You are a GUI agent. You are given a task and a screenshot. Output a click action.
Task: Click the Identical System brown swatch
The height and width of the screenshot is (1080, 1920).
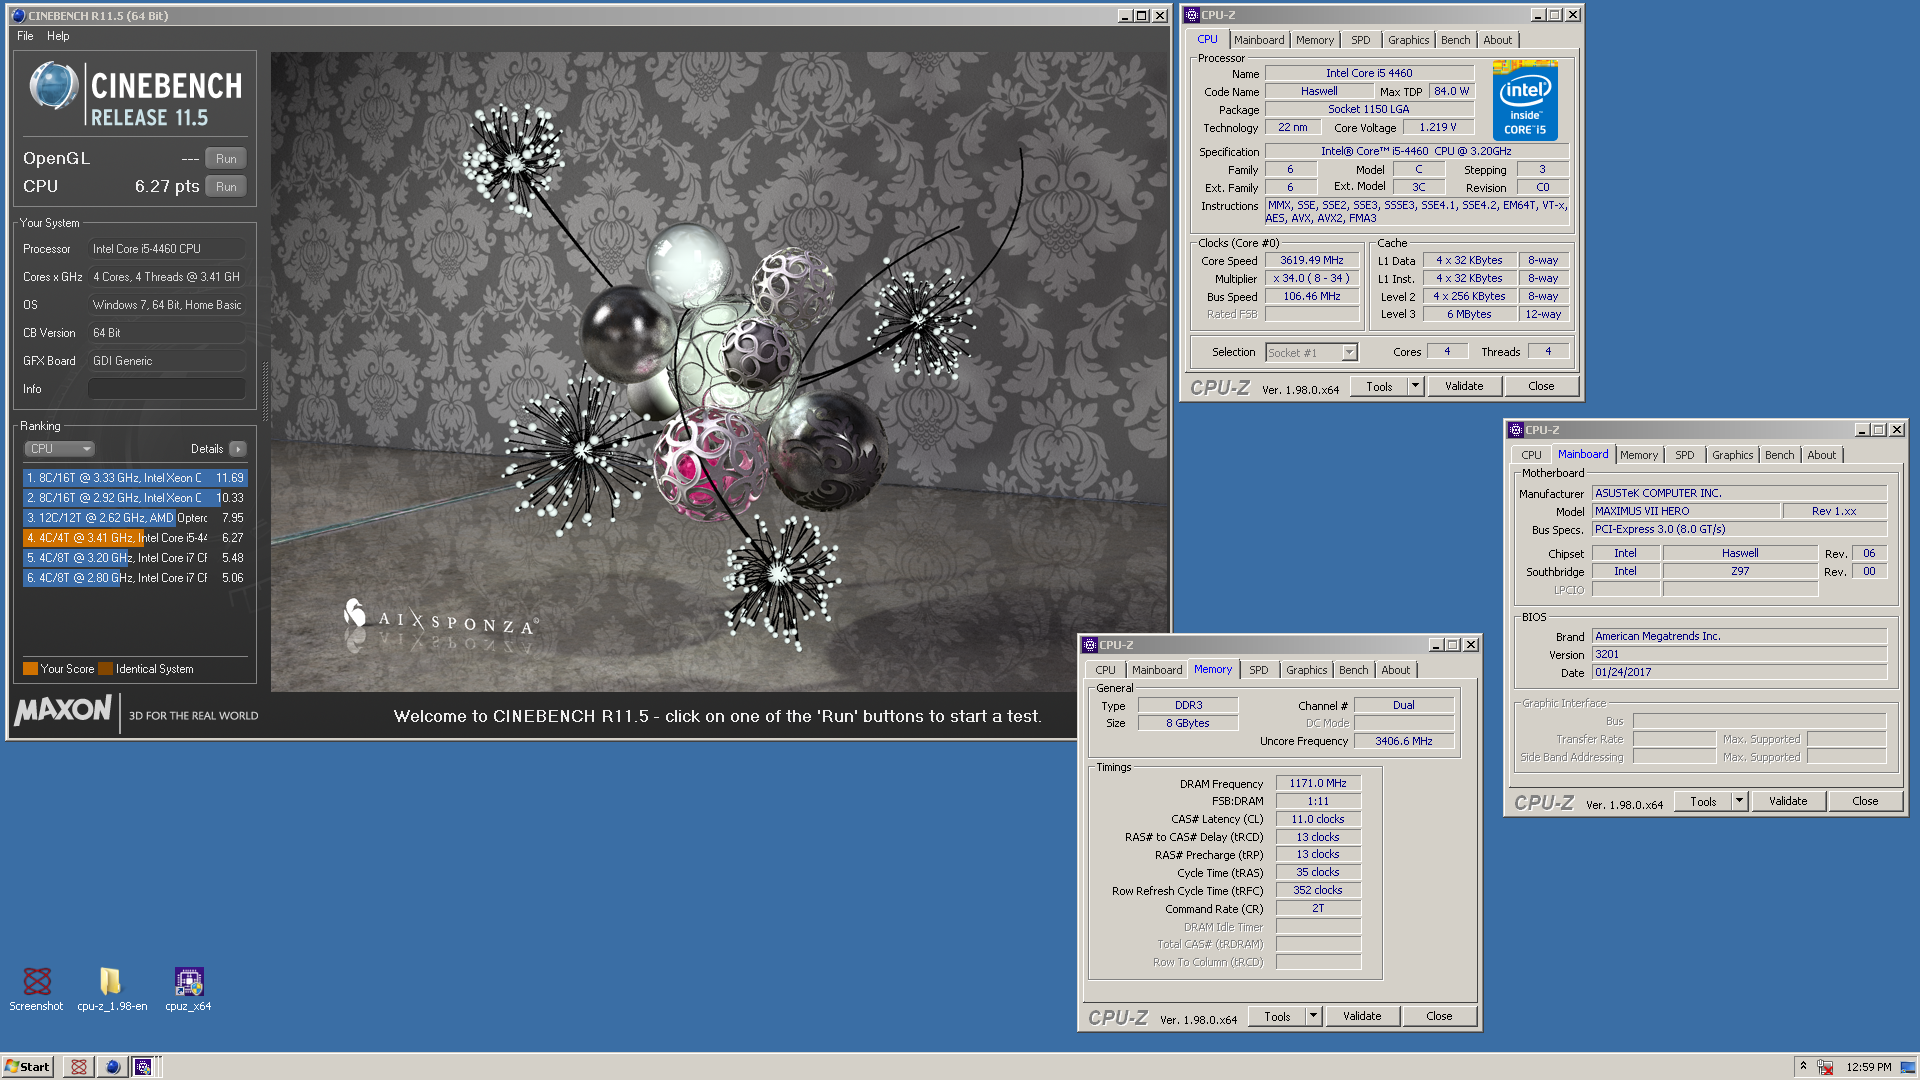[105, 669]
